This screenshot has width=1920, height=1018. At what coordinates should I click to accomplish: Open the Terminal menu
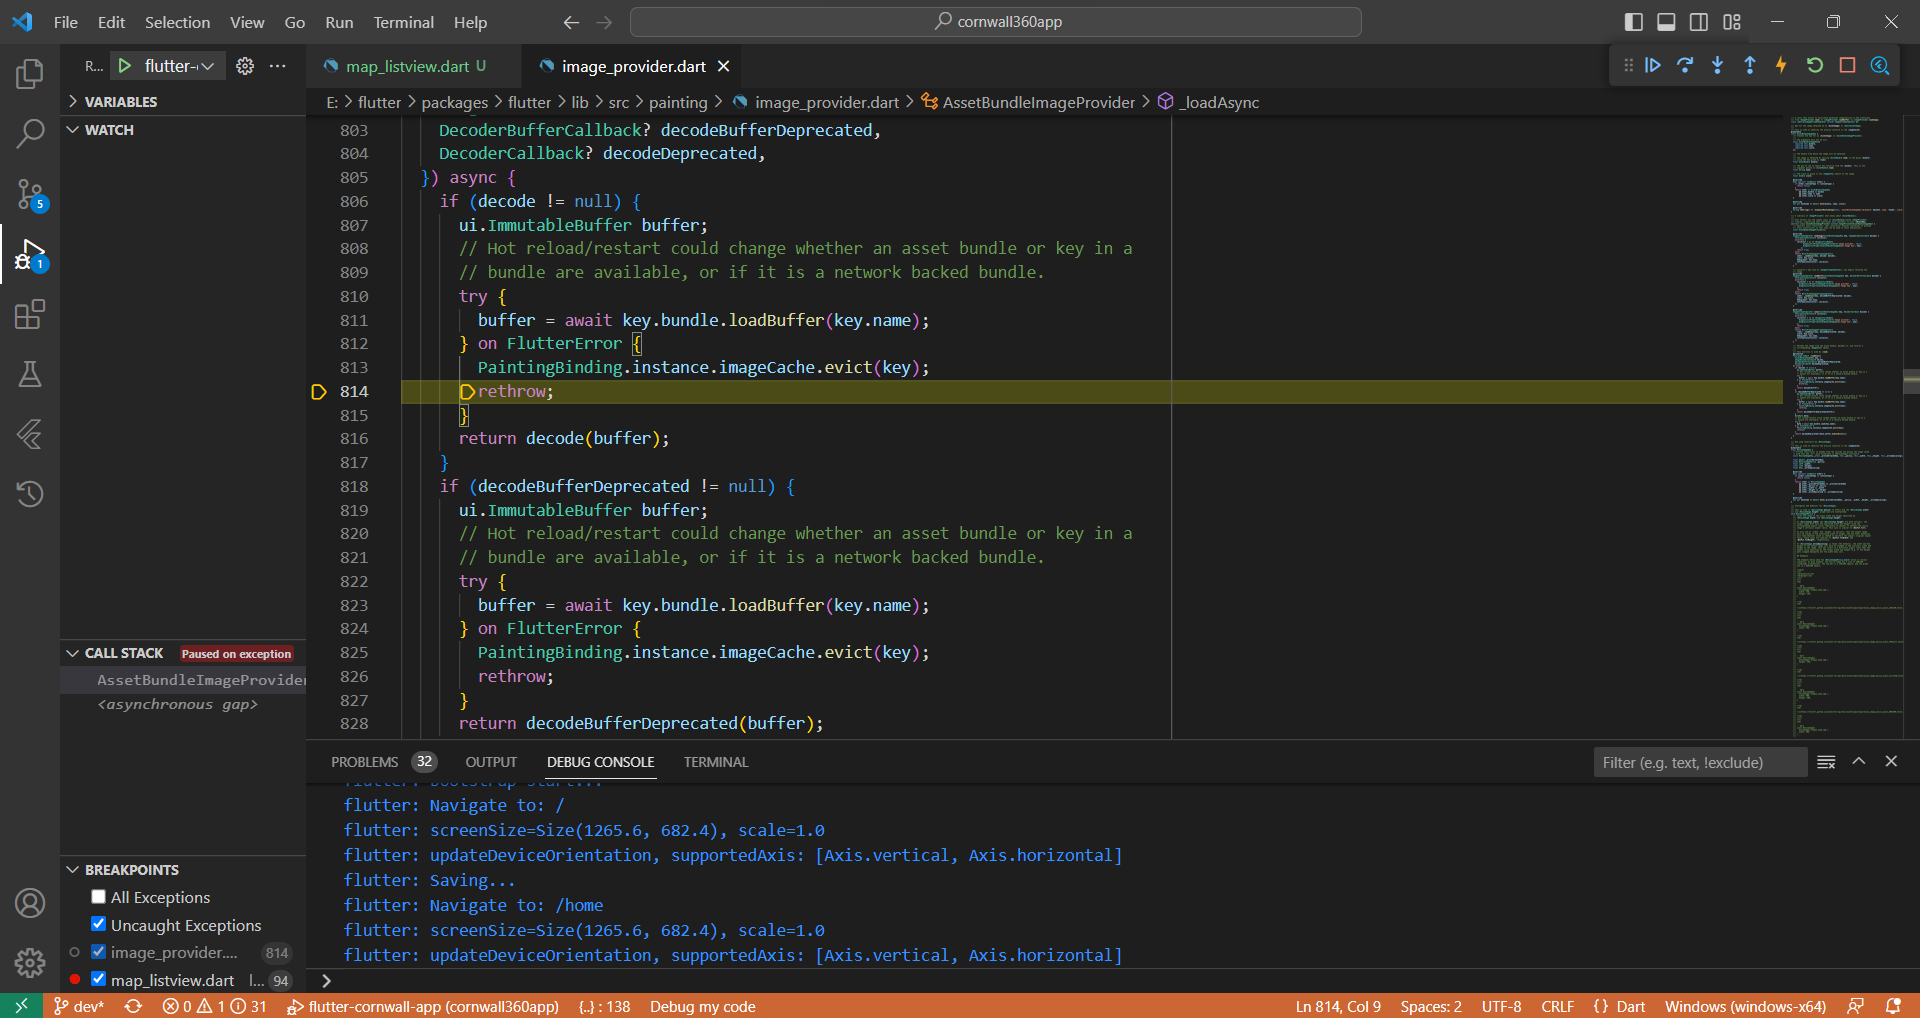click(403, 22)
